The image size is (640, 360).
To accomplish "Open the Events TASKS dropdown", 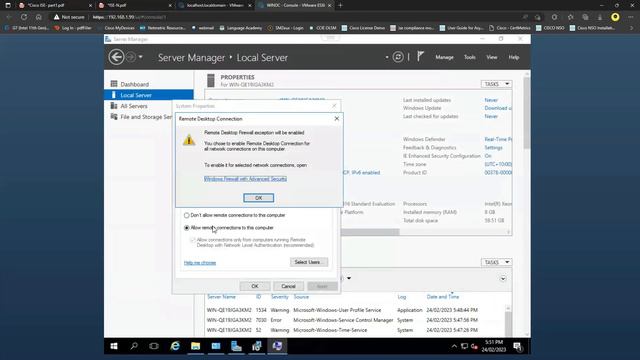I will [496, 262].
